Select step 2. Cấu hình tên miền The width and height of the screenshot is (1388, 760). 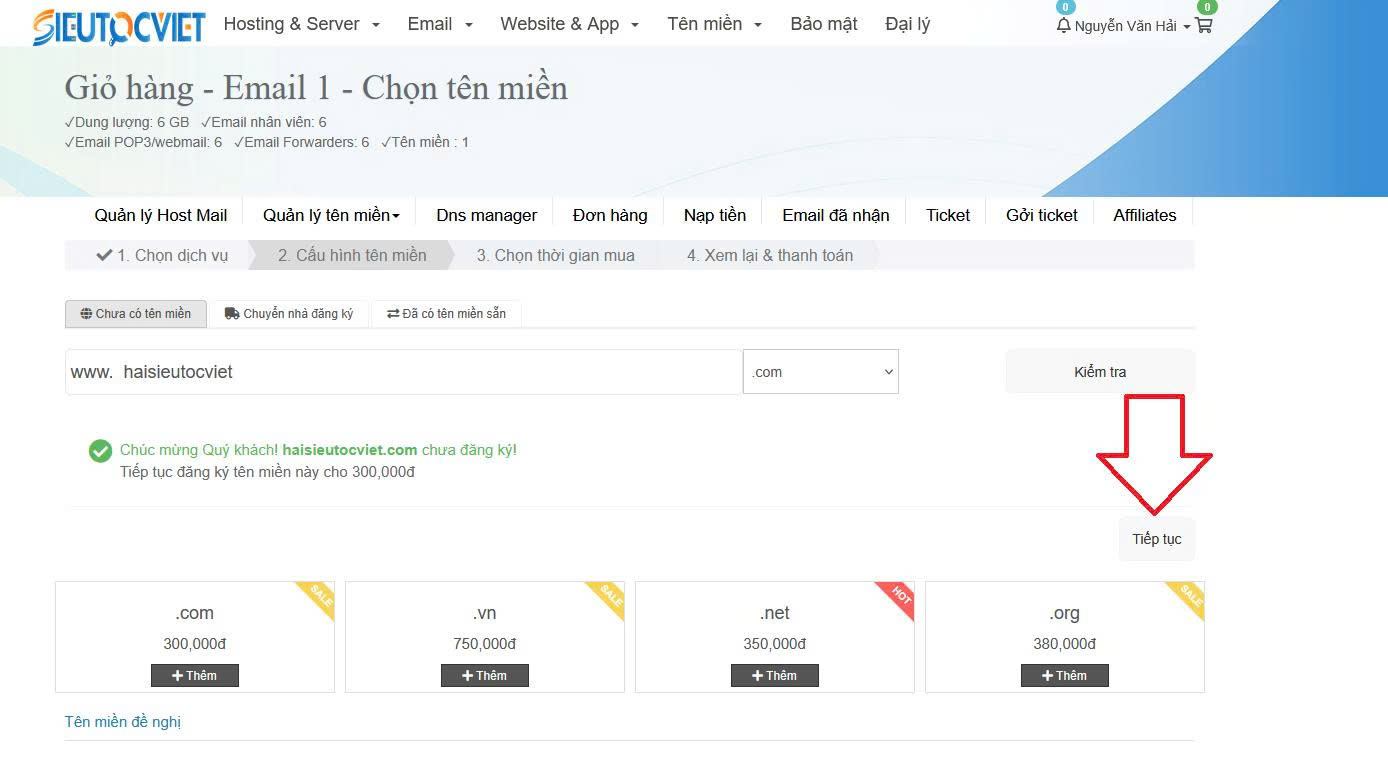point(352,256)
